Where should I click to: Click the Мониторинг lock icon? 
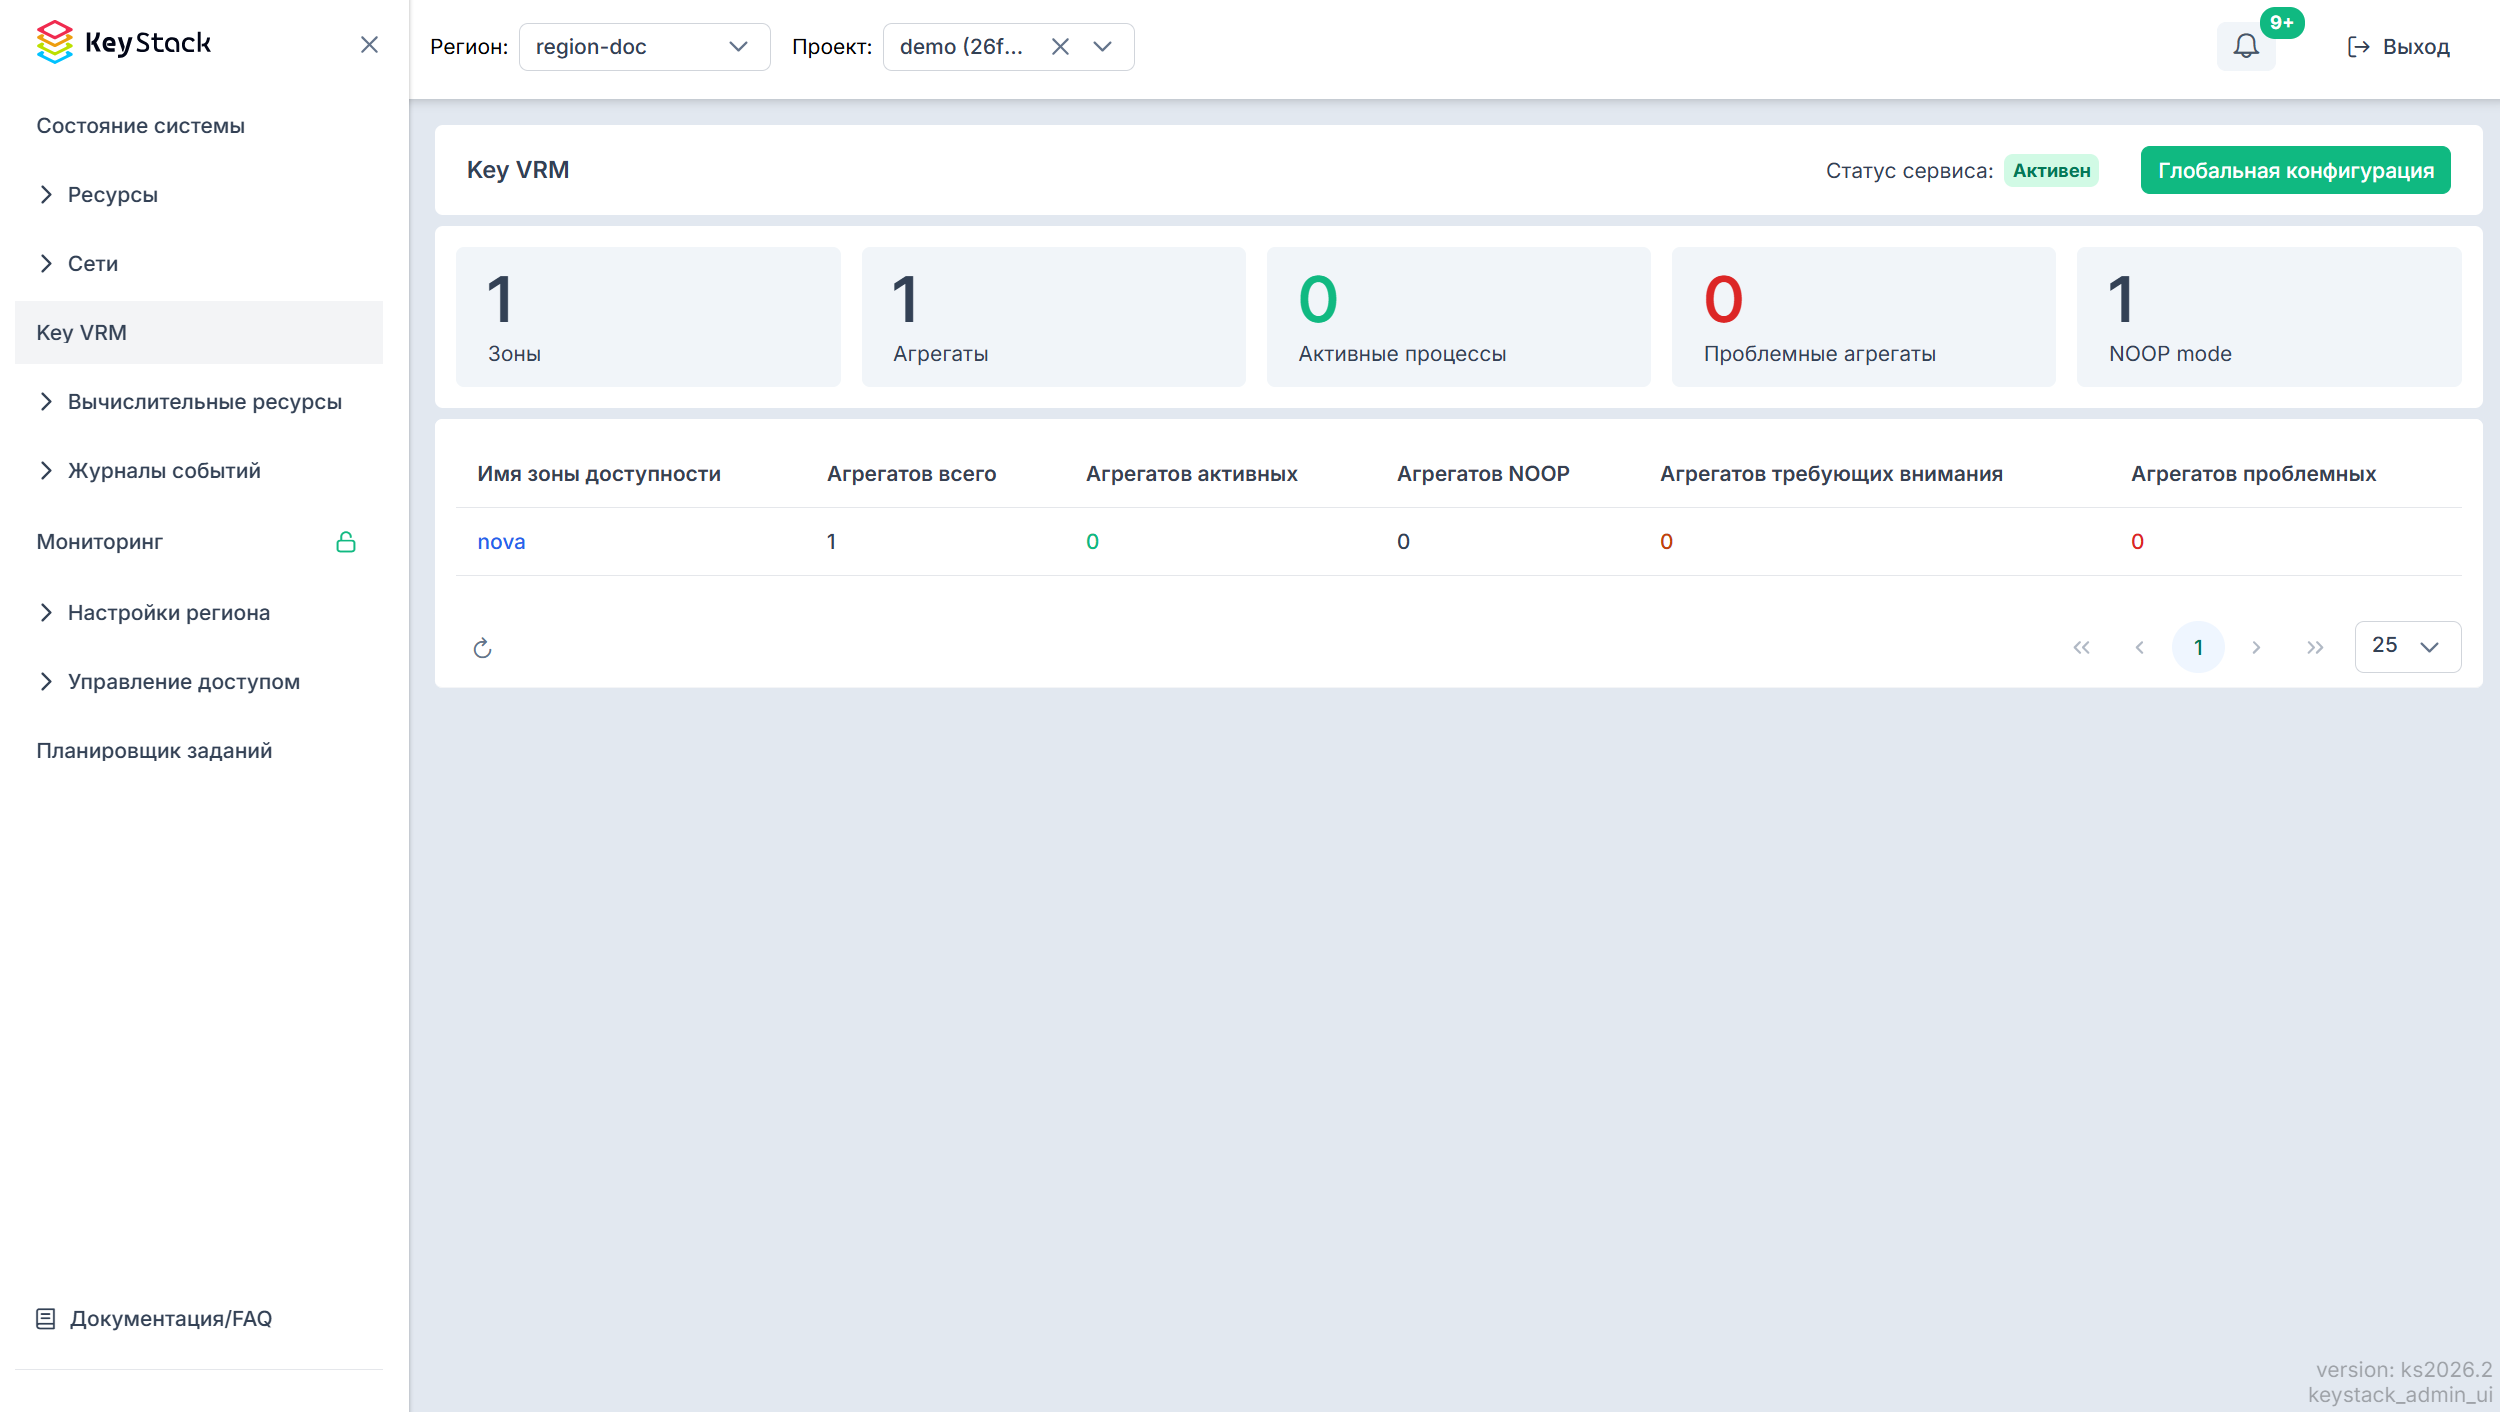(346, 542)
